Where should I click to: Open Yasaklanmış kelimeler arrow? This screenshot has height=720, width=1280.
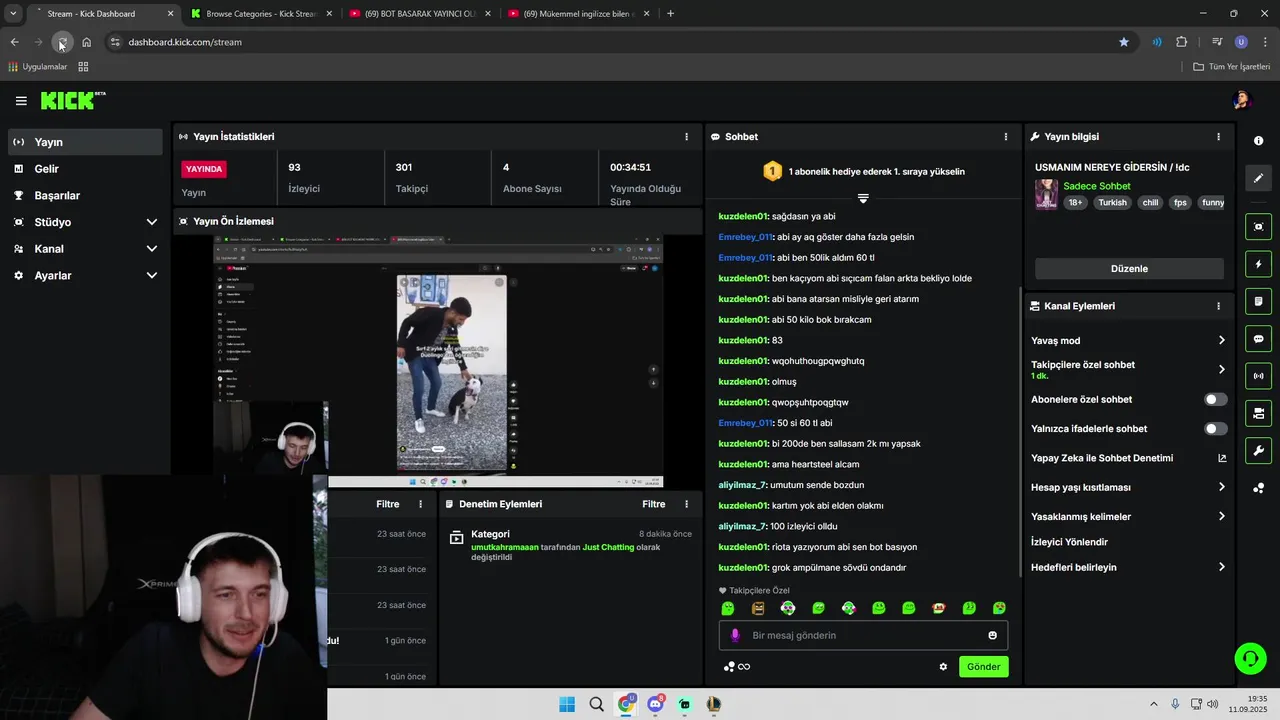point(1221,517)
